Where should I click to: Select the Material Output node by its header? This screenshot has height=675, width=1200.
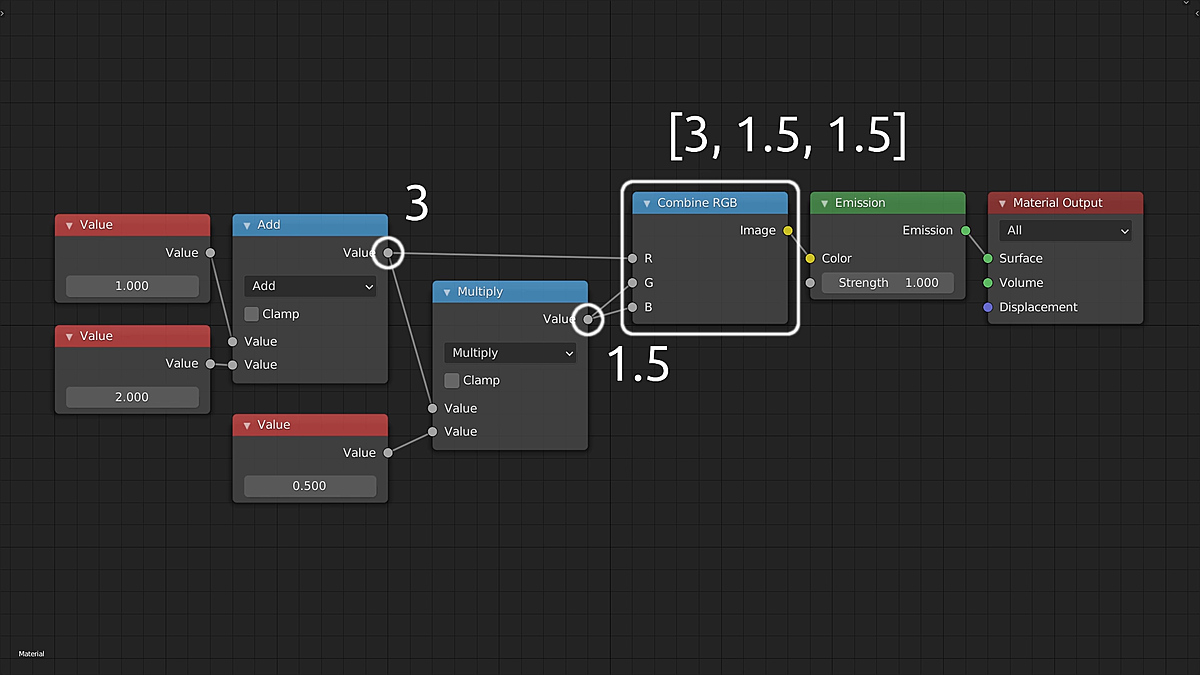(x=1065, y=203)
